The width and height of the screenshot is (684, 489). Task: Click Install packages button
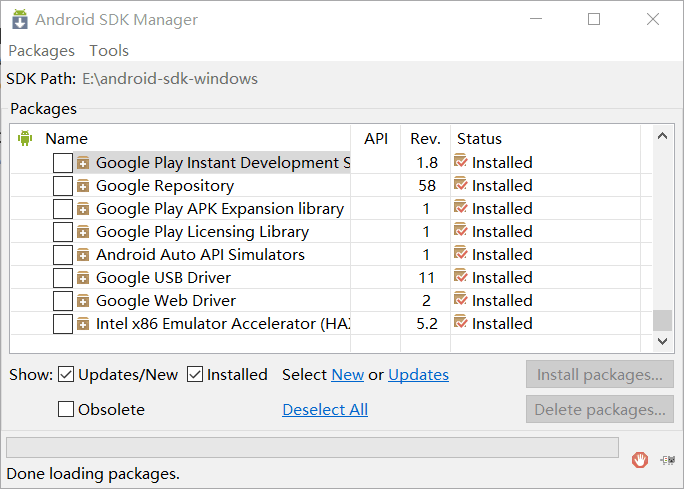point(600,374)
